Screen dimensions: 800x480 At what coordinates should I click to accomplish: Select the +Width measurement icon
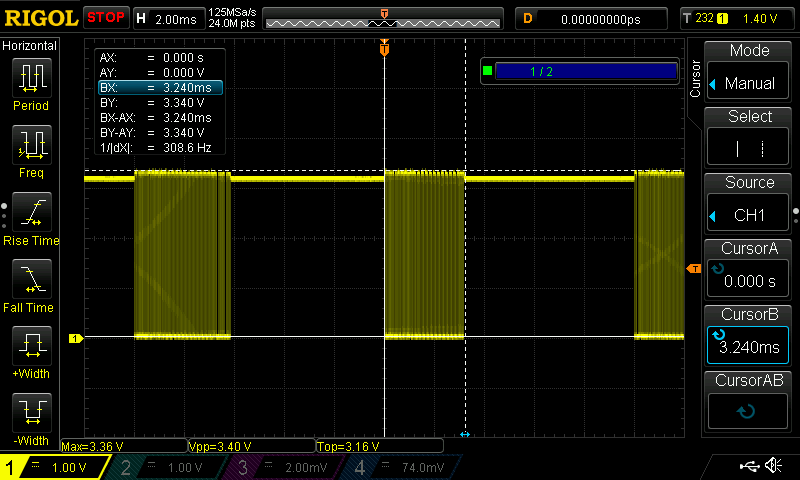[32, 346]
